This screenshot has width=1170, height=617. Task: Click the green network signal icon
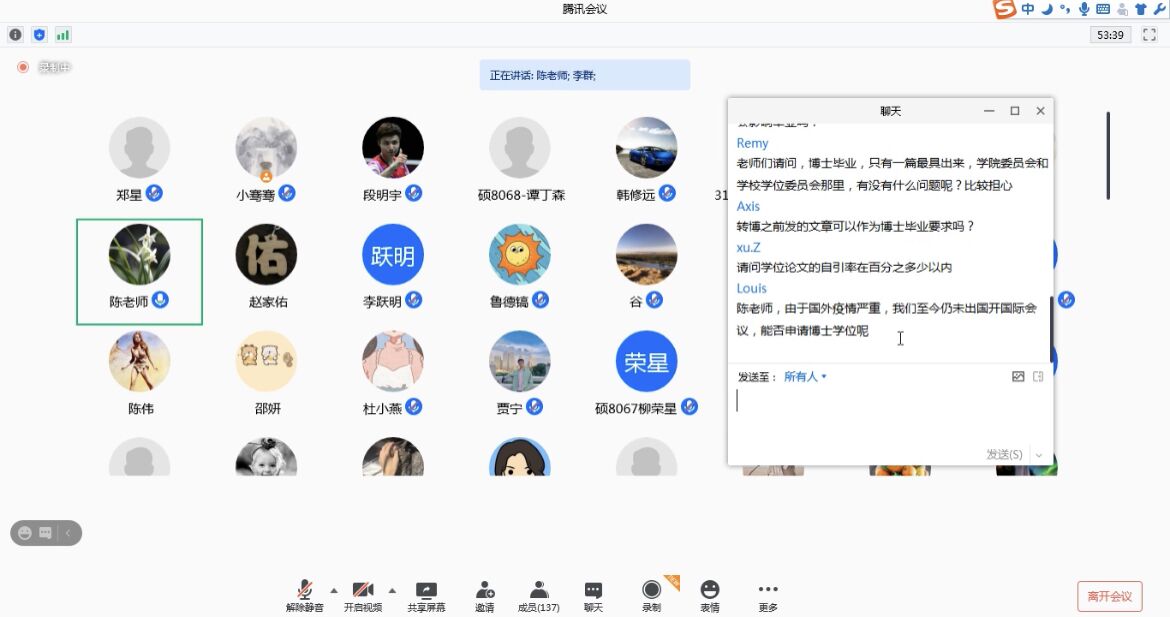(x=63, y=35)
